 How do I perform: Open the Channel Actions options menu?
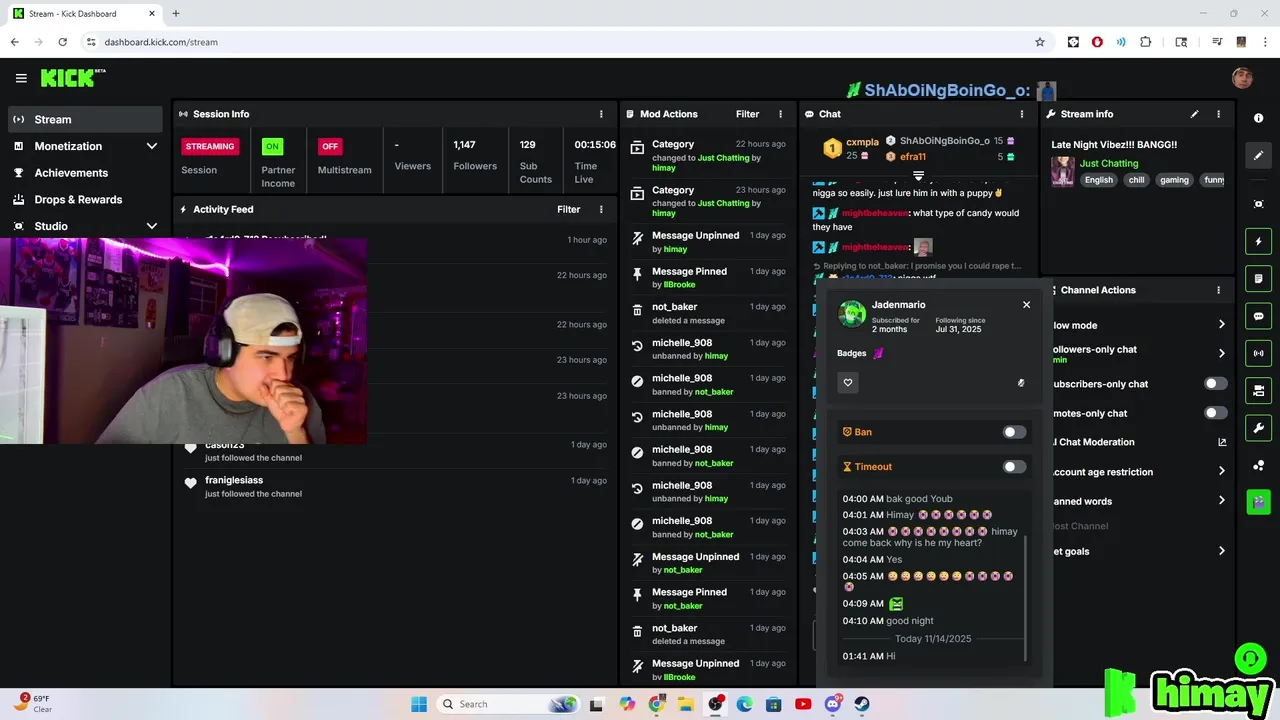(1218, 290)
